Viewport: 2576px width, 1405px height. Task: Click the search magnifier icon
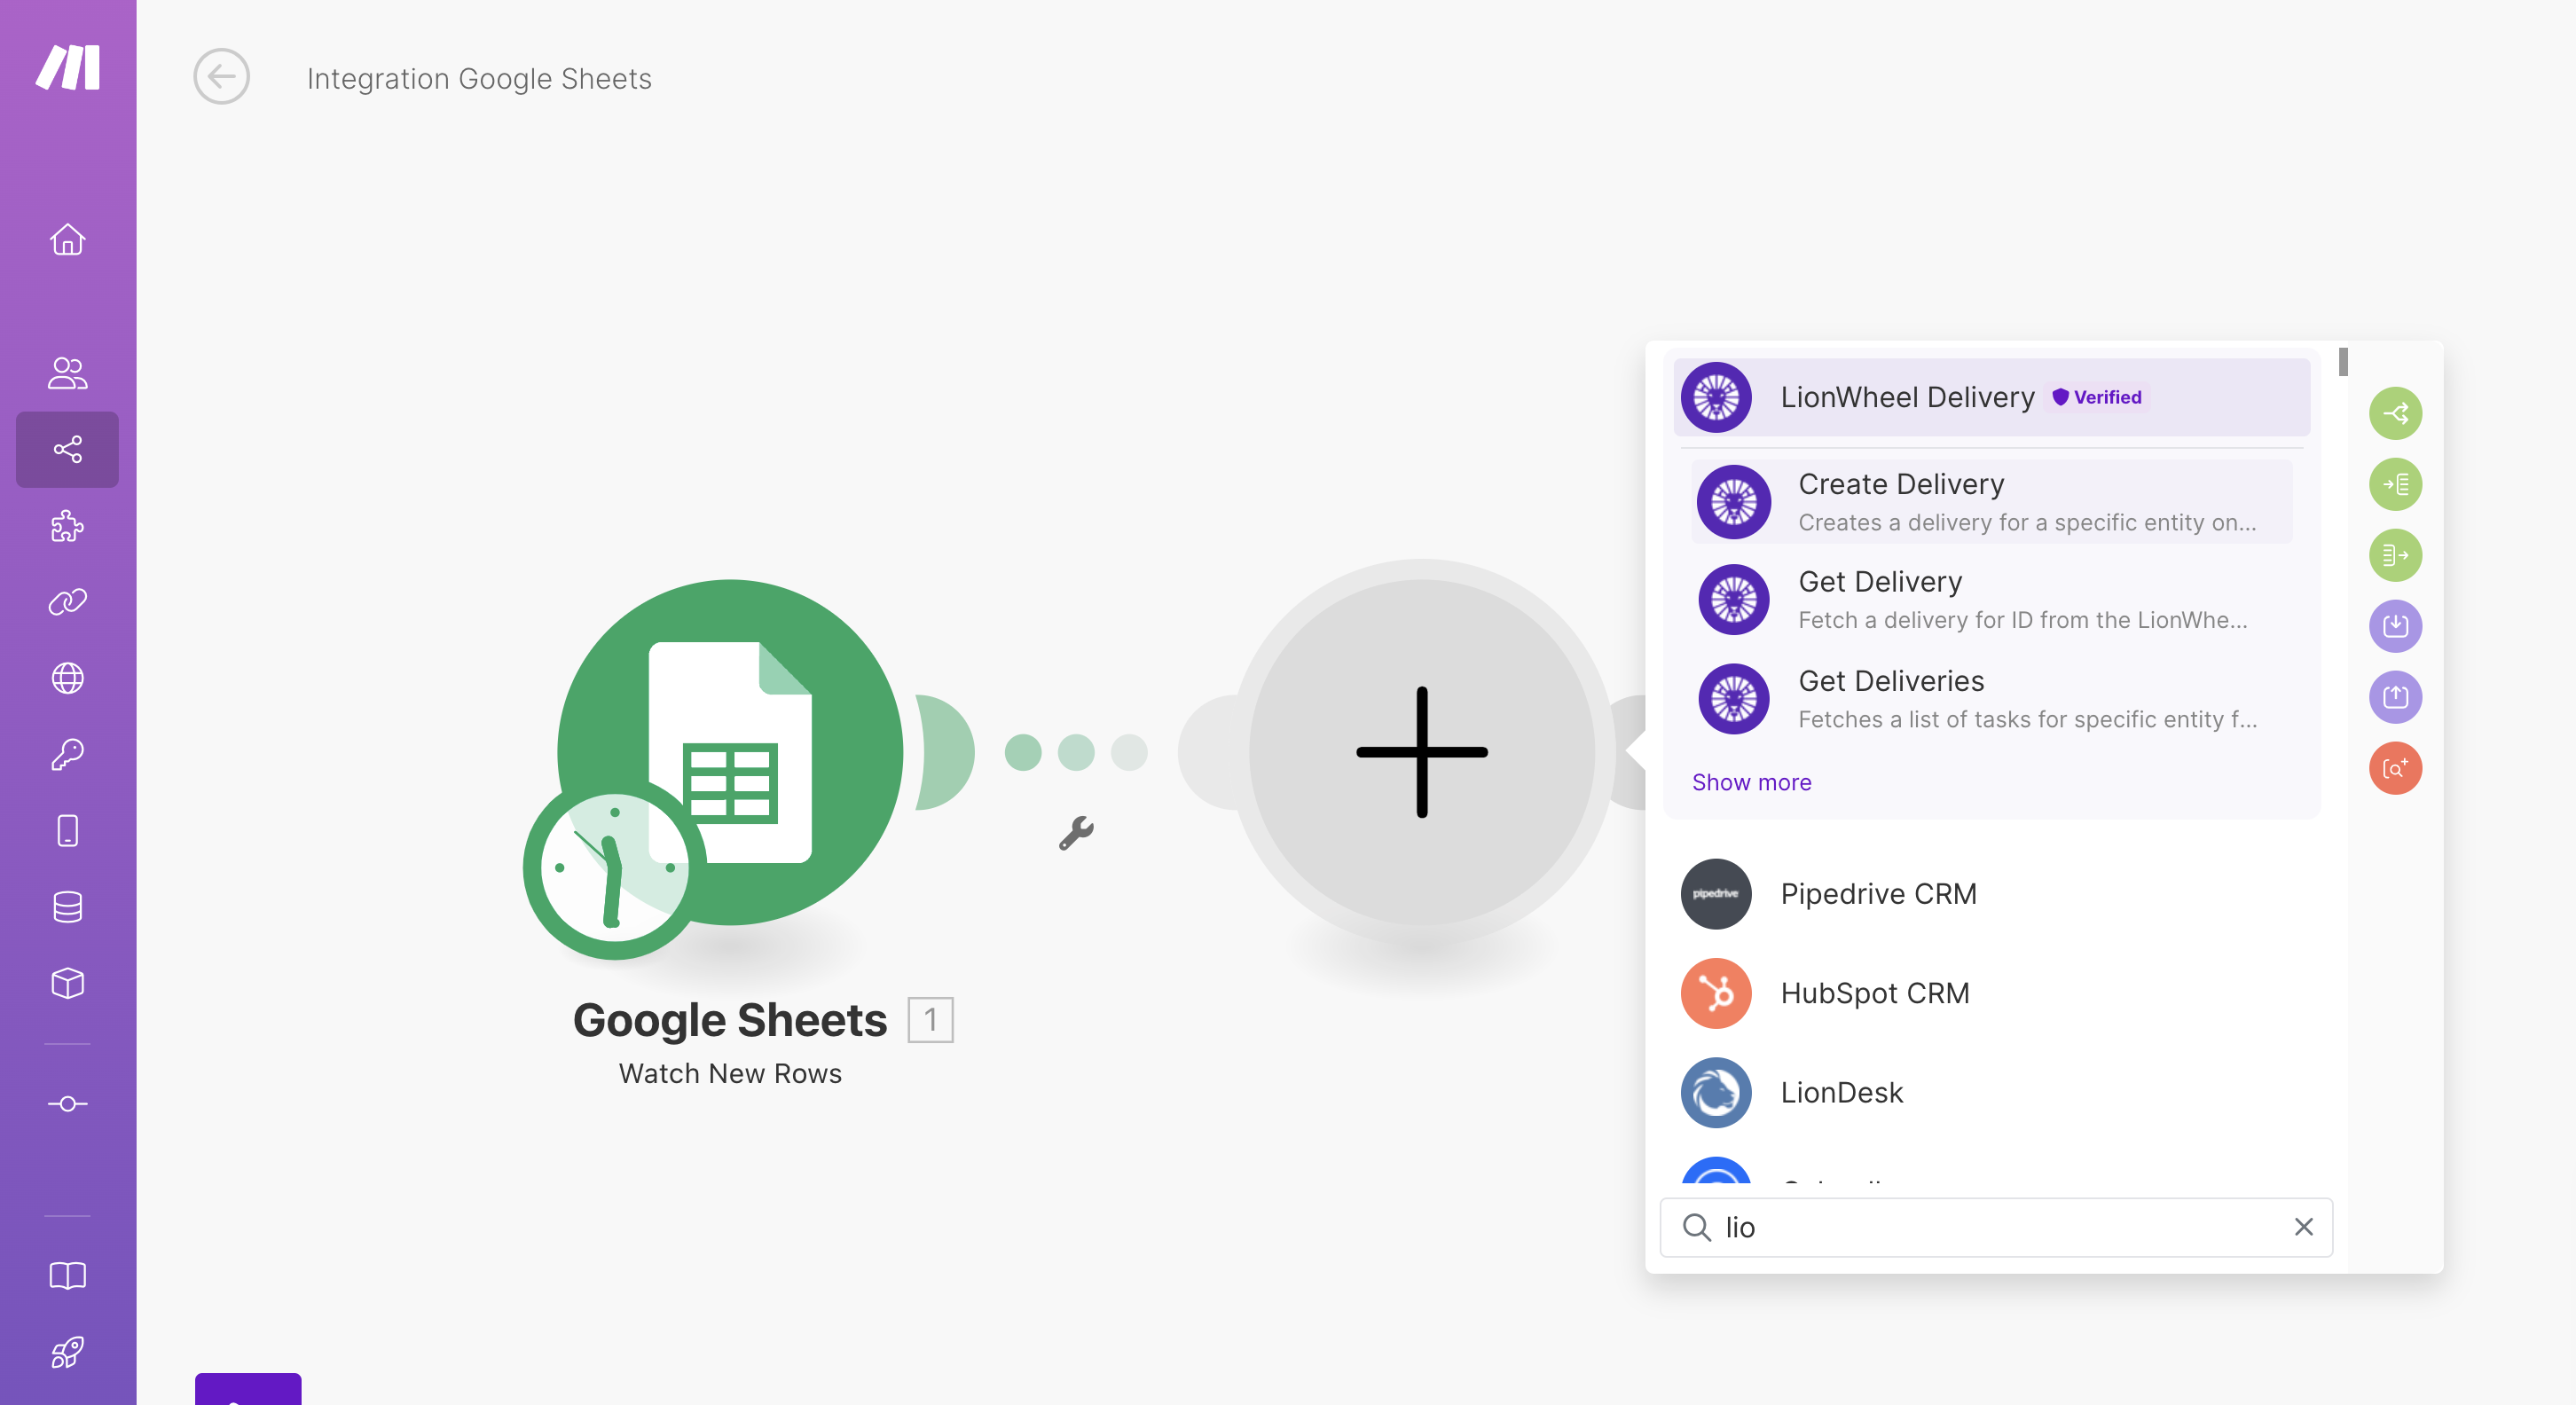[x=1697, y=1227]
